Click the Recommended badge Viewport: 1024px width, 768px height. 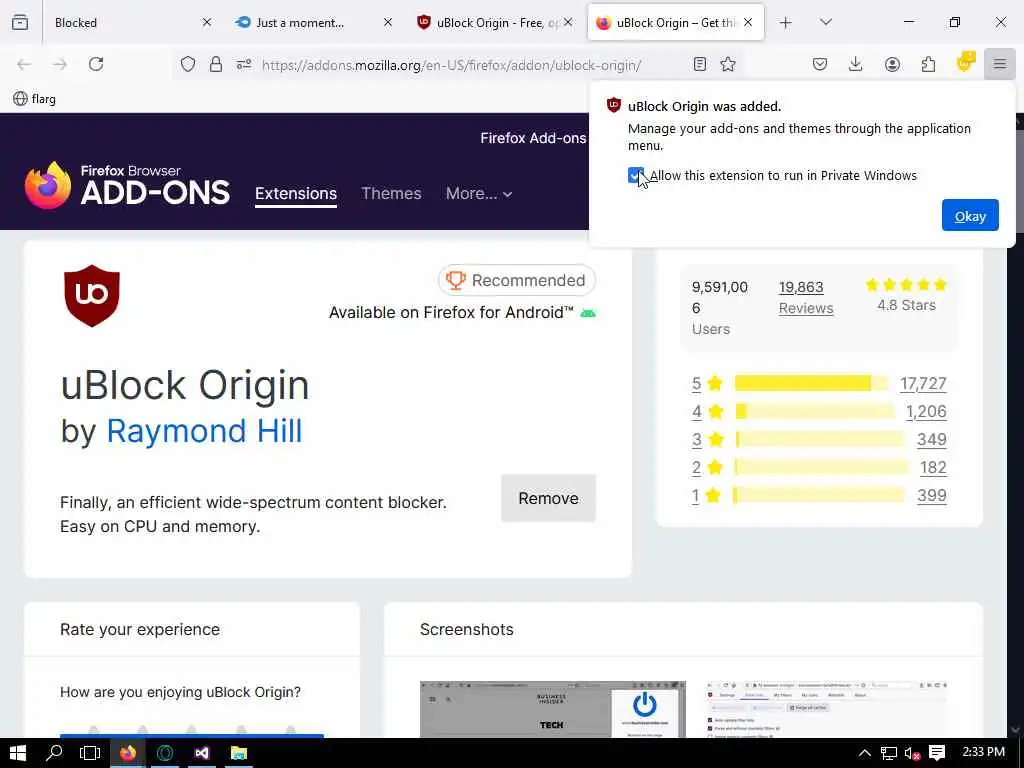(x=517, y=280)
